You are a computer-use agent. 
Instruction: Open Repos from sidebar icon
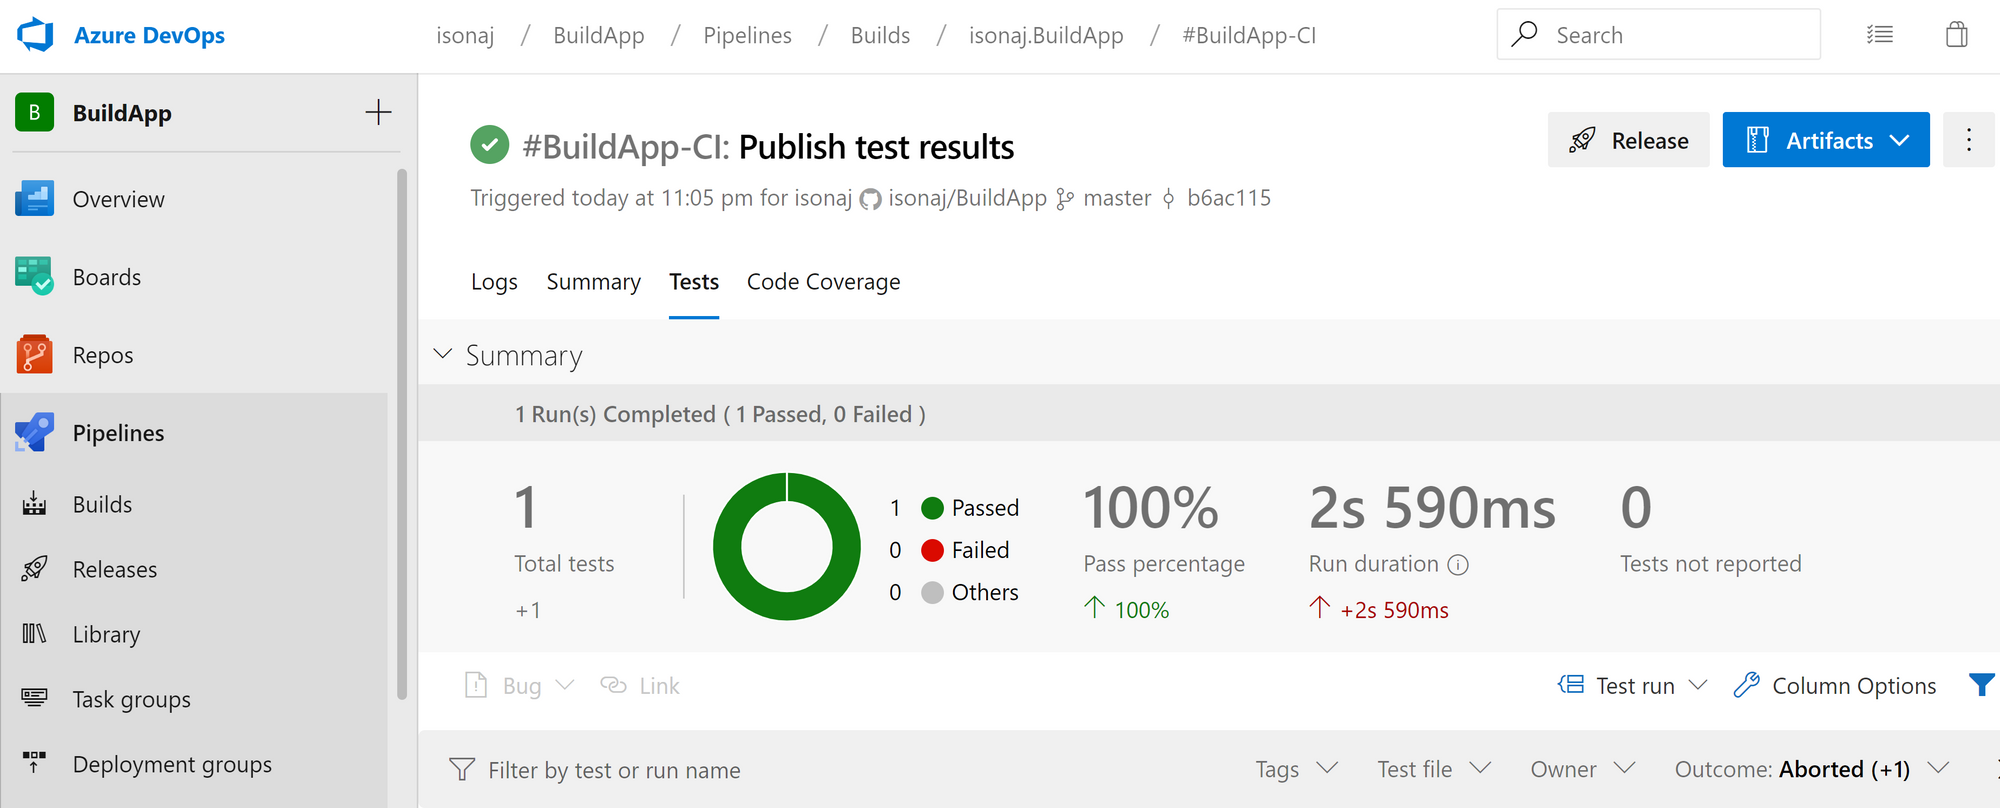tap(35, 354)
